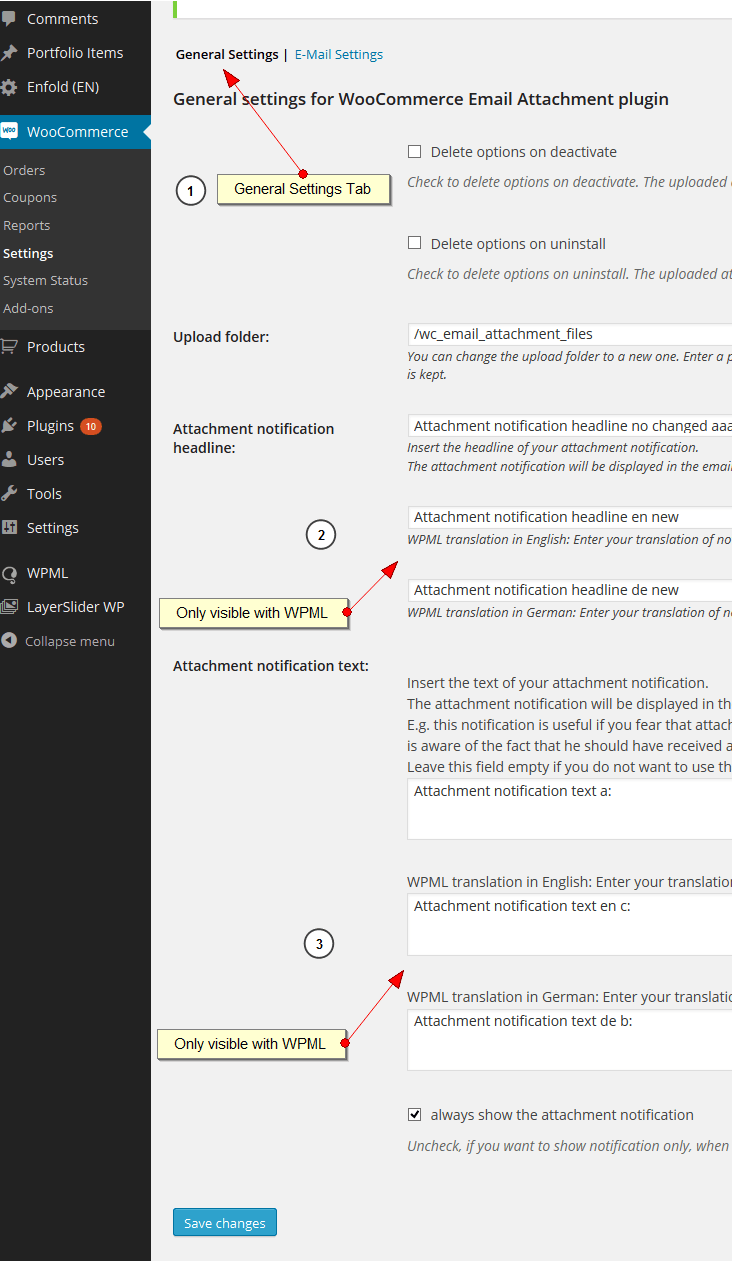Screen dimensions: 732x1261
Task: Click the English headline translation field
Action: coord(569,517)
